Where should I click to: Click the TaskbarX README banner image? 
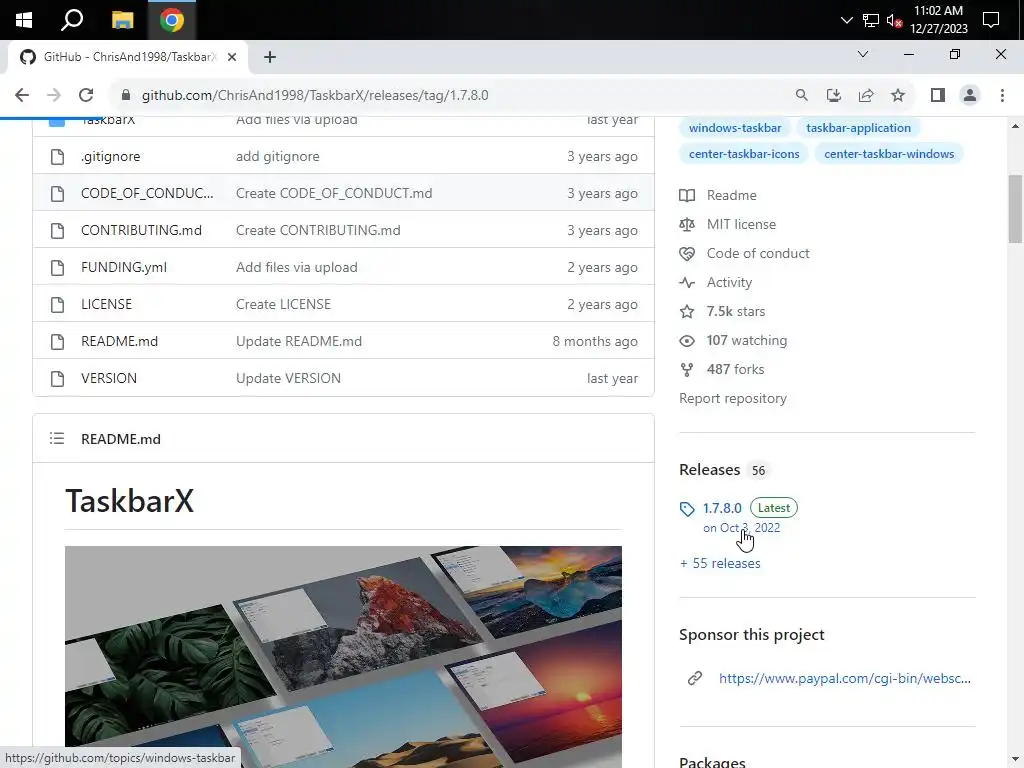(343, 656)
